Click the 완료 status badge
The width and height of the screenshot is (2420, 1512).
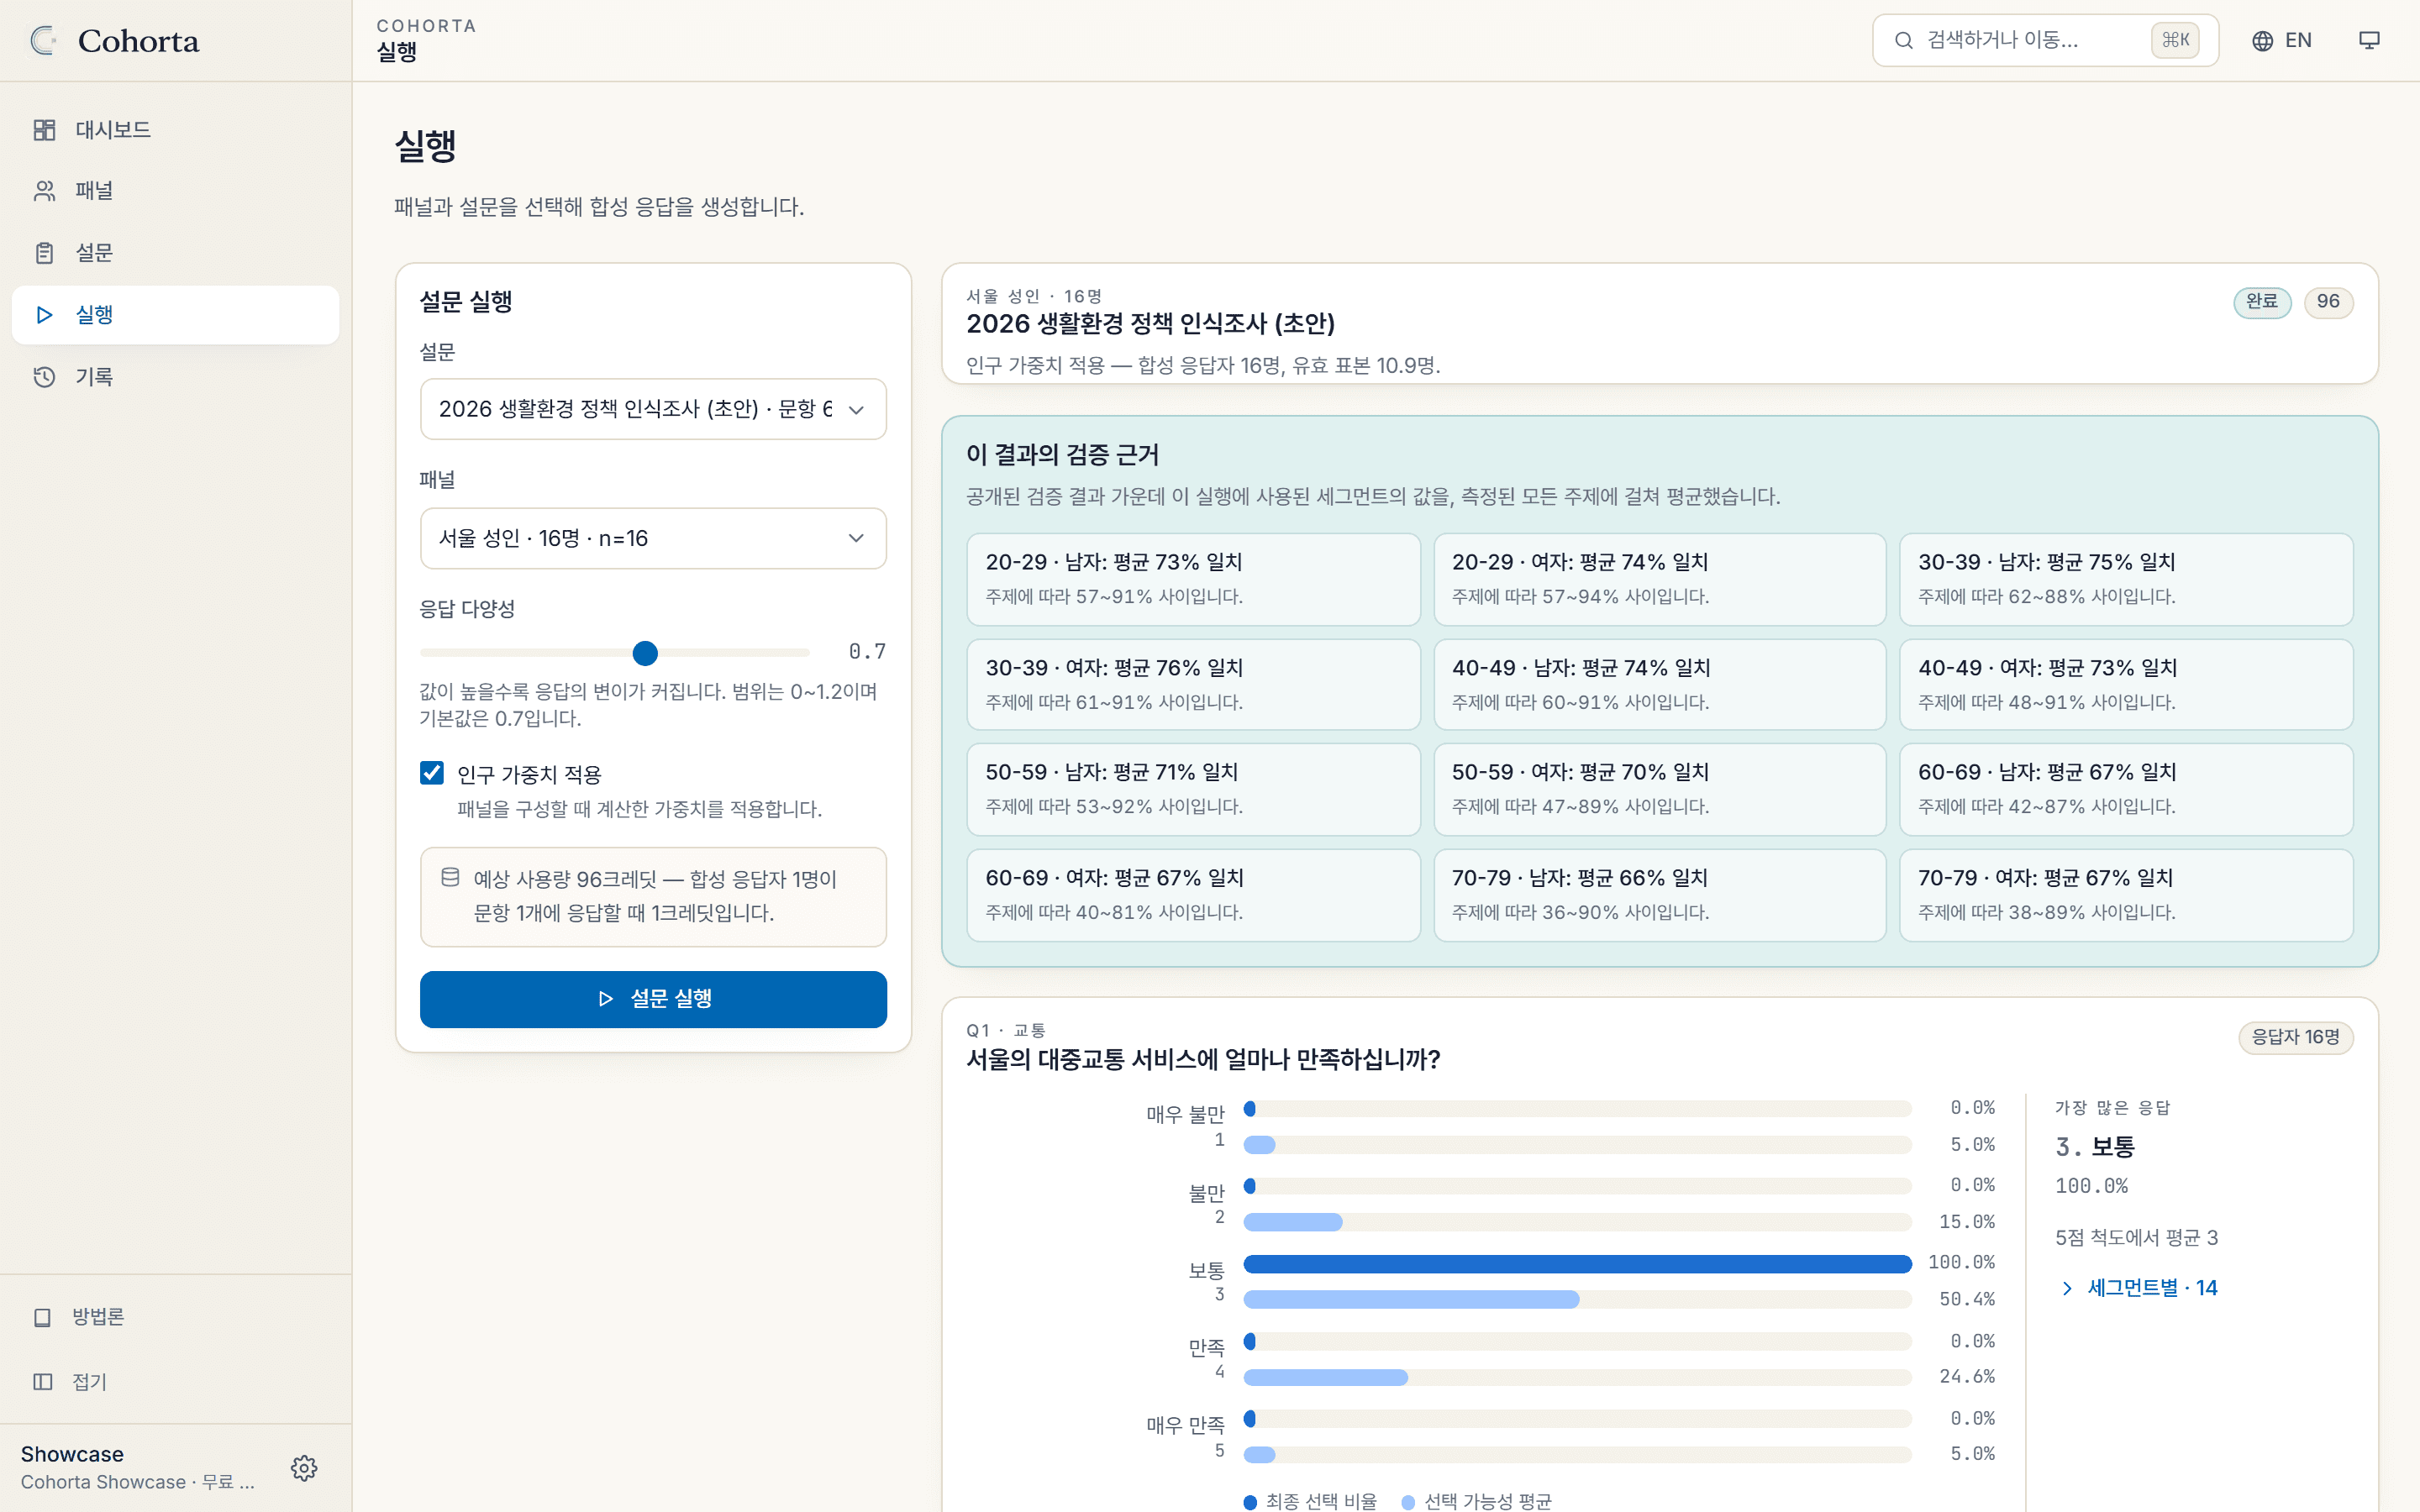point(2262,302)
